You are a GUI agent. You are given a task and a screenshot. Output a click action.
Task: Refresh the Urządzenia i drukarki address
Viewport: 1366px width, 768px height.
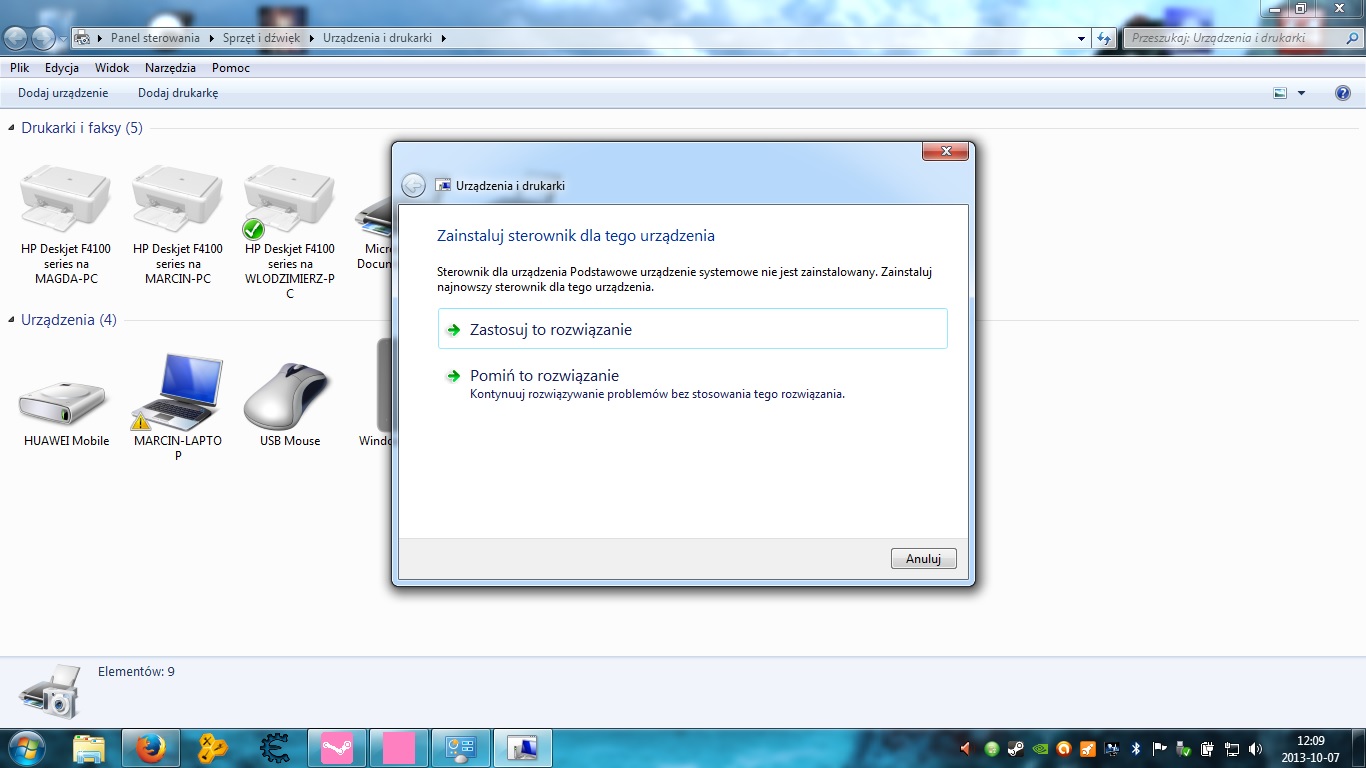click(x=1104, y=38)
